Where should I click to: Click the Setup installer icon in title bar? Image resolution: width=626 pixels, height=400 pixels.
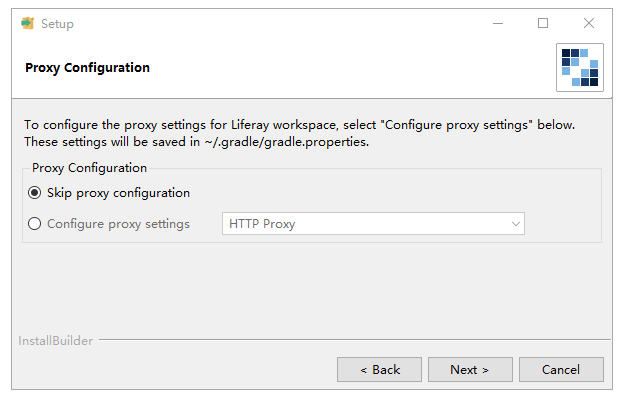click(x=27, y=23)
